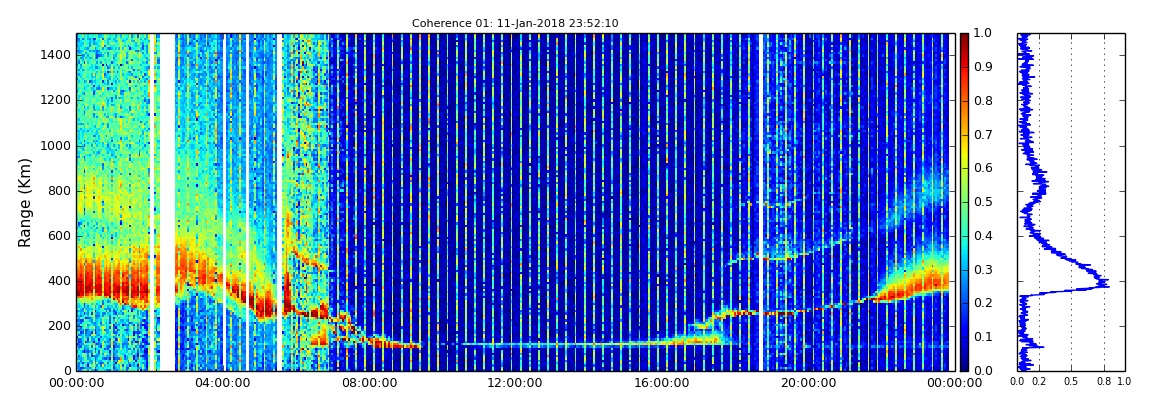The height and width of the screenshot is (407, 1150).
Task: Click the plot title 'Coherence 01: 11-Jan-2018 23:52:10'
Action: pyautogui.click(x=515, y=23)
